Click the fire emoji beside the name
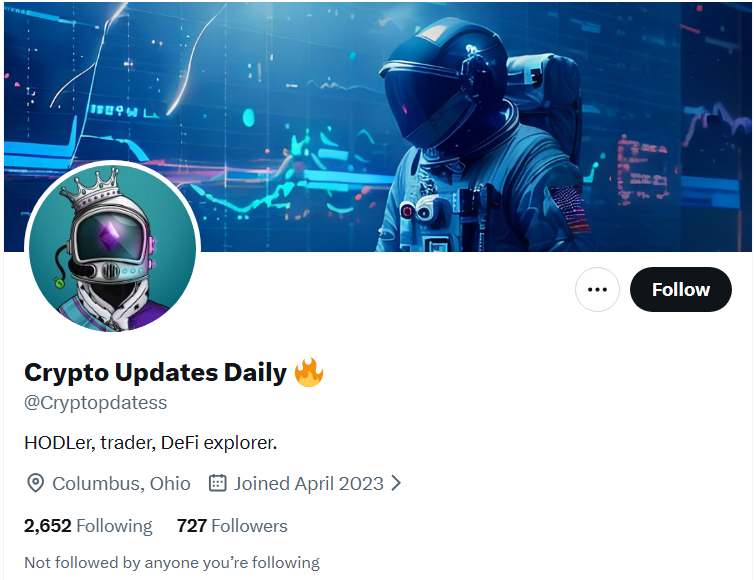This screenshot has height=580, width=756. (309, 373)
